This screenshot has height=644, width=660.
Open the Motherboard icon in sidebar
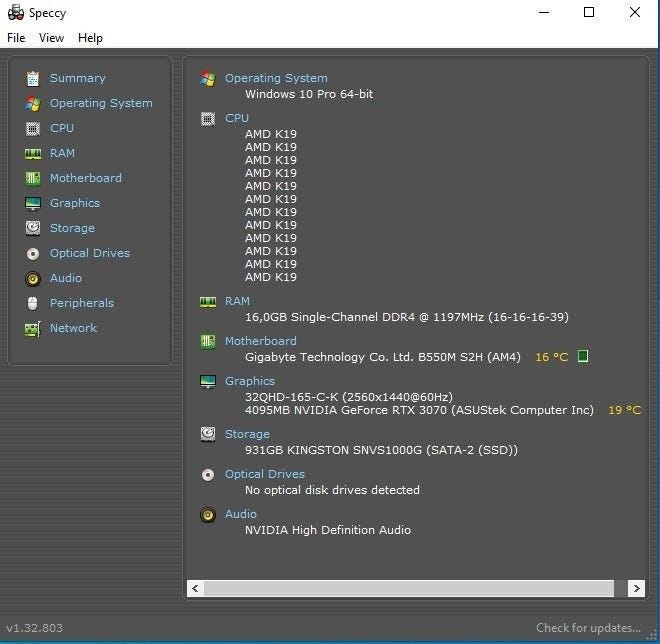coord(33,178)
